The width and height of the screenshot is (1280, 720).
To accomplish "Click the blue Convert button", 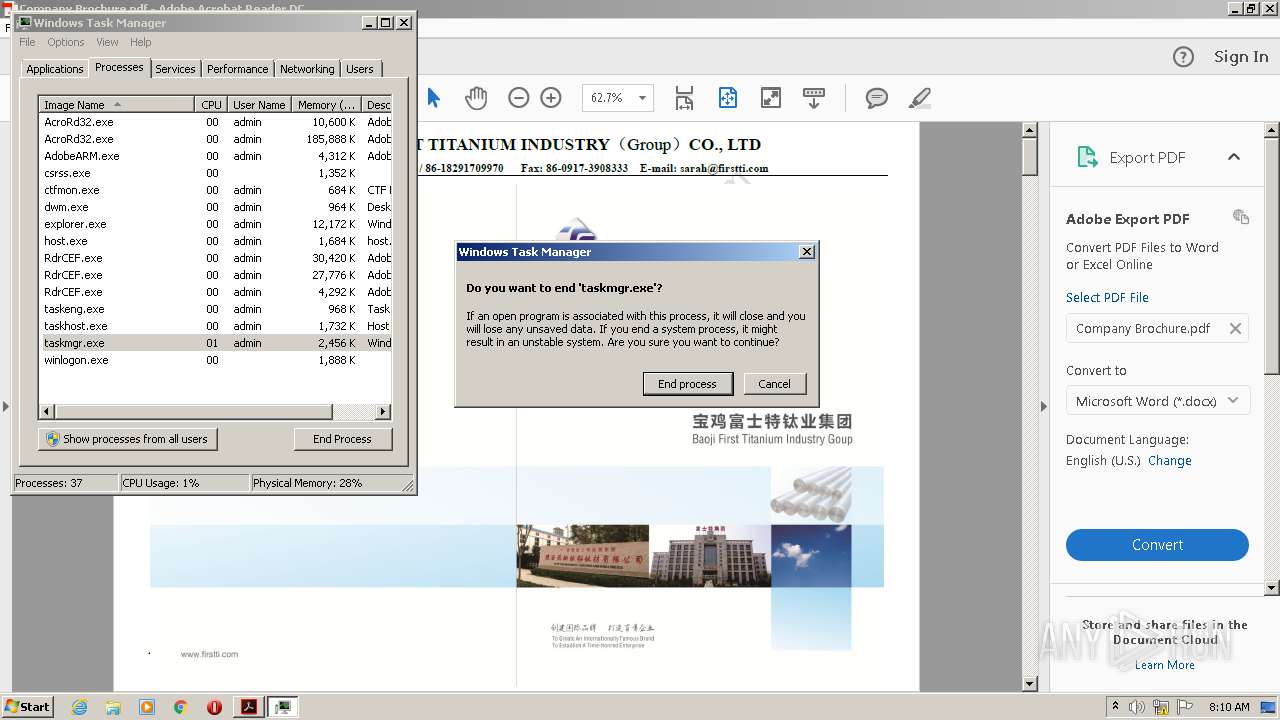I will 1157,545.
